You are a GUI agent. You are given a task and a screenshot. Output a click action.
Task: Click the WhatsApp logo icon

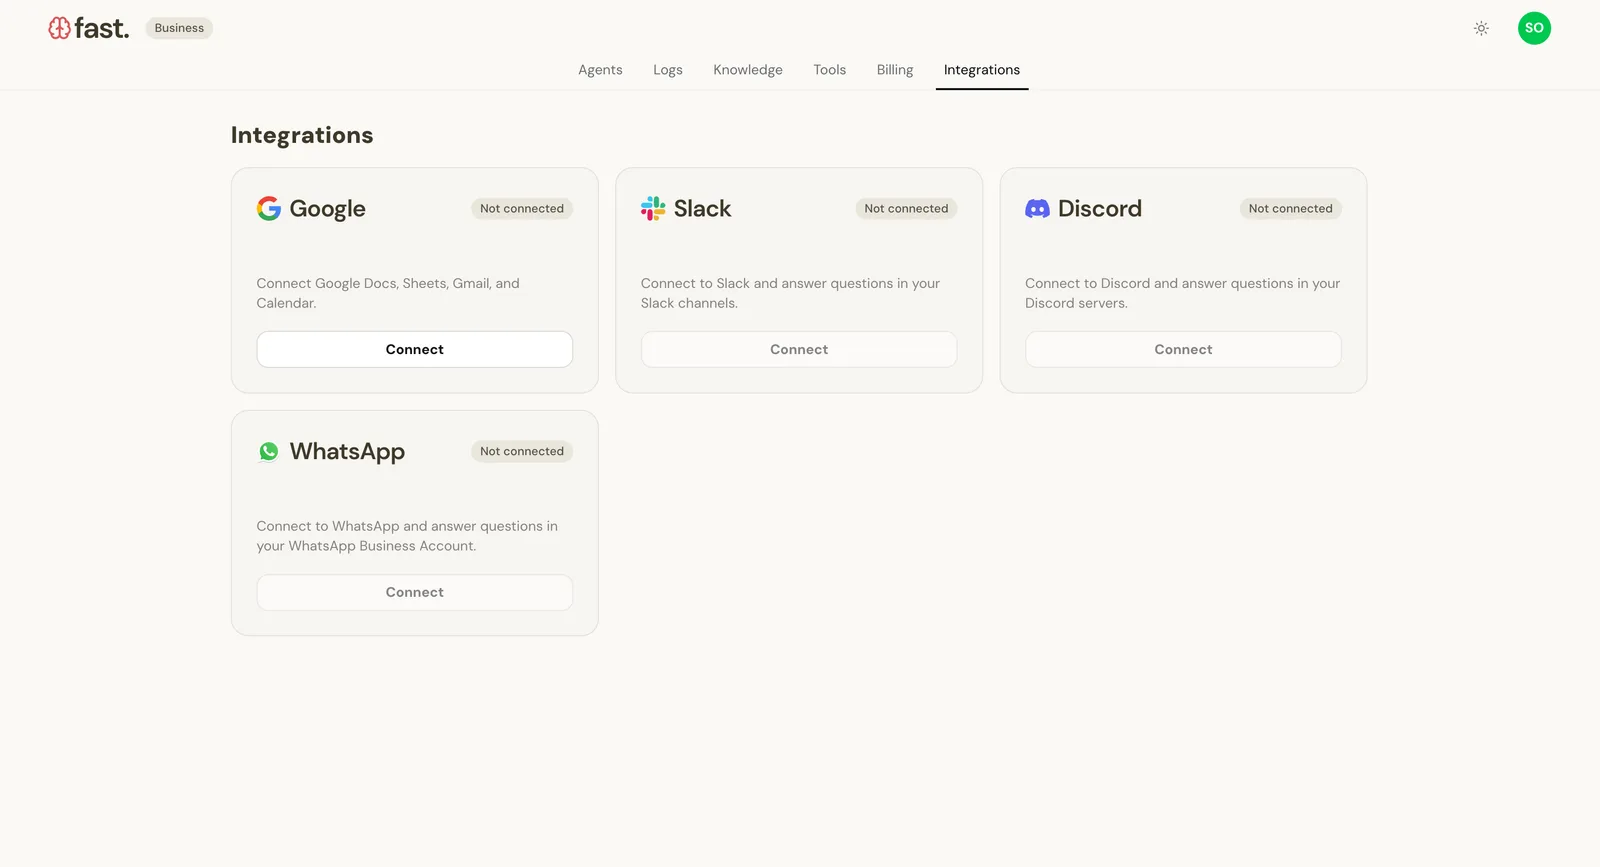269,451
